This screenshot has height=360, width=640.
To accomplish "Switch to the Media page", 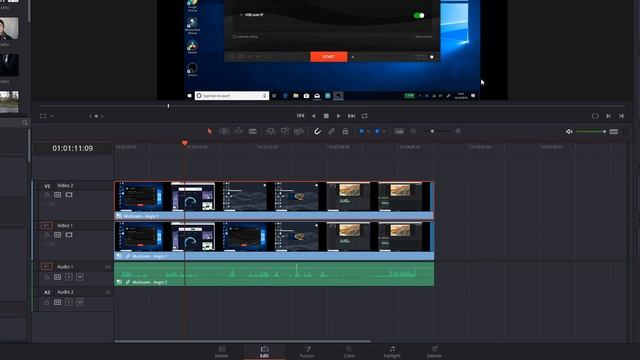I will tap(222, 352).
